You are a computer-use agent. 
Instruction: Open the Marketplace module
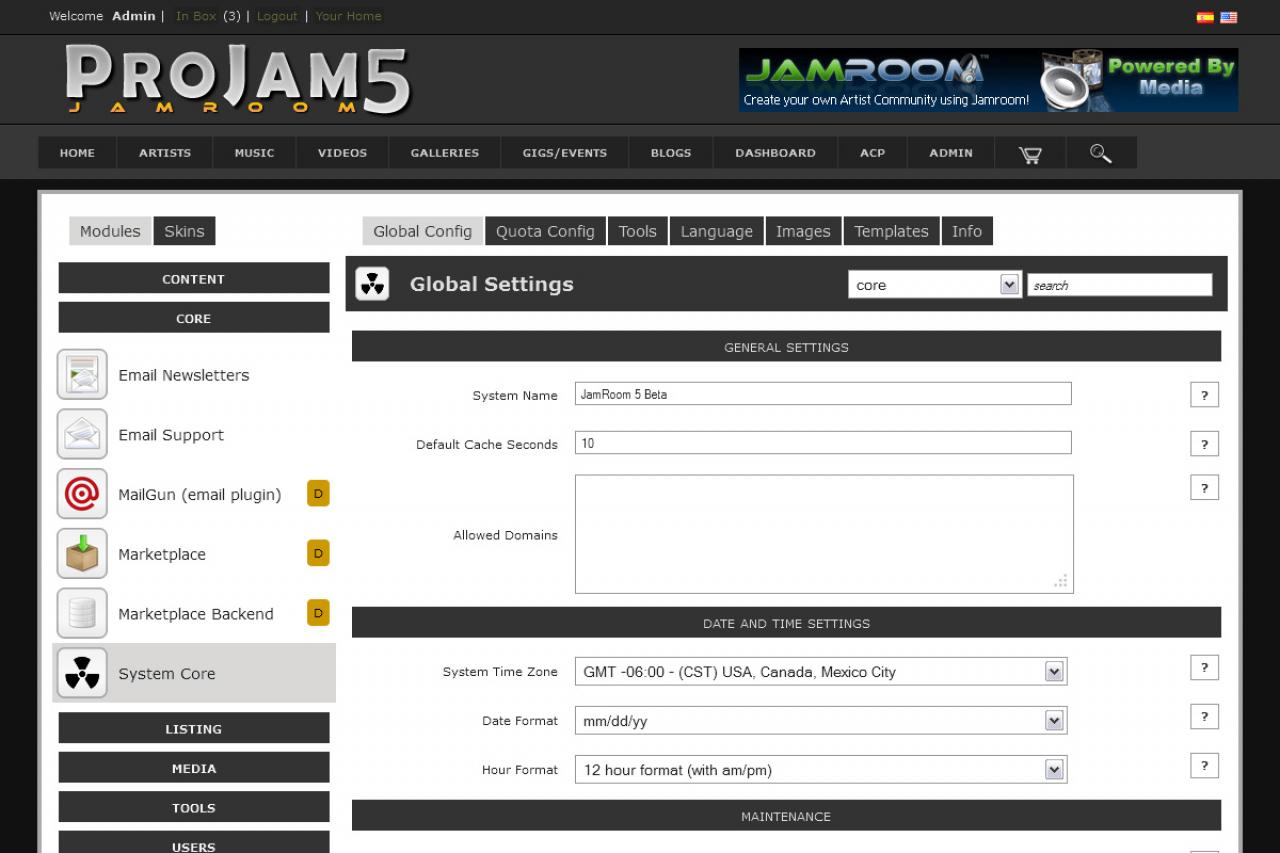(82, 553)
